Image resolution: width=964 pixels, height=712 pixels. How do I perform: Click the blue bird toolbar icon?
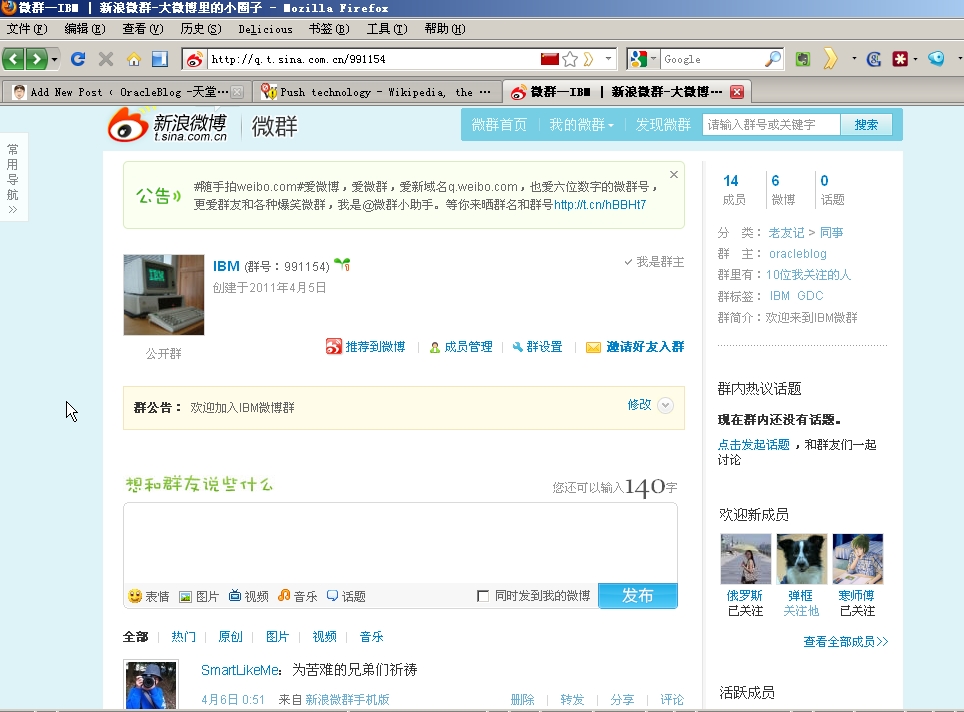coord(936,59)
